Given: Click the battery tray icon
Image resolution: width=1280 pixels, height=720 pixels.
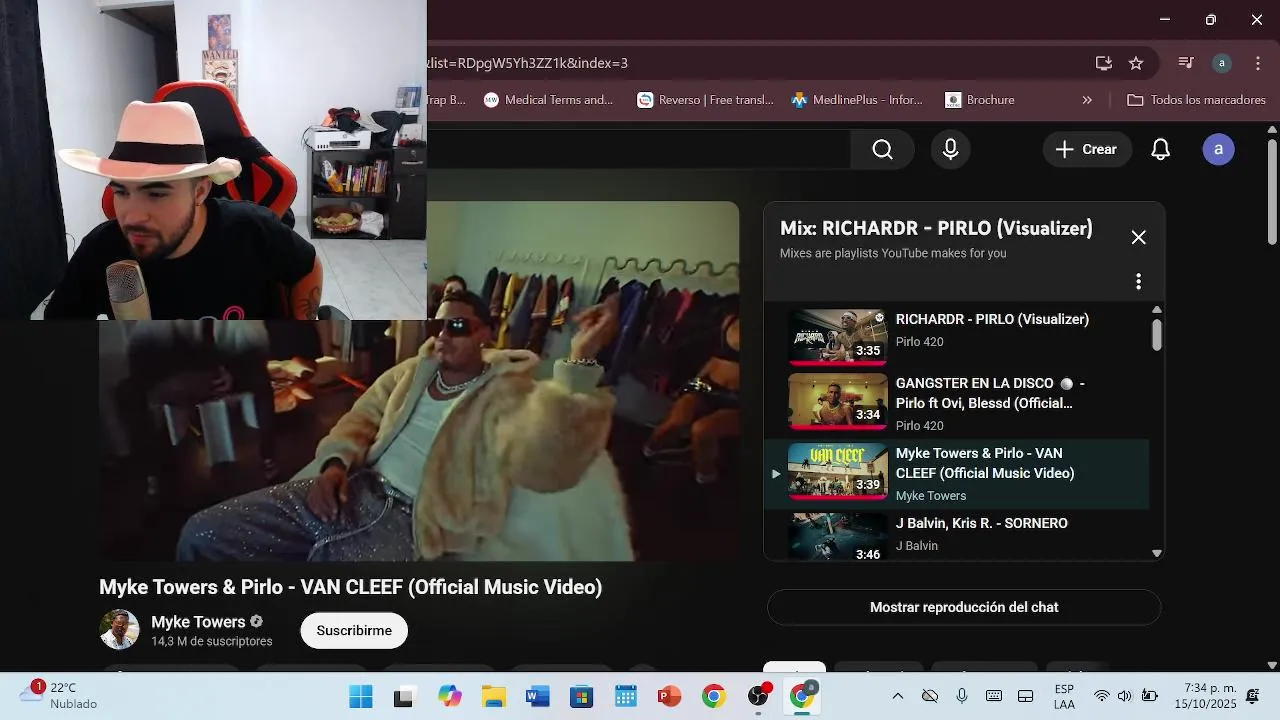Looking at the screenshot, I should click(x=1149, y=696).
